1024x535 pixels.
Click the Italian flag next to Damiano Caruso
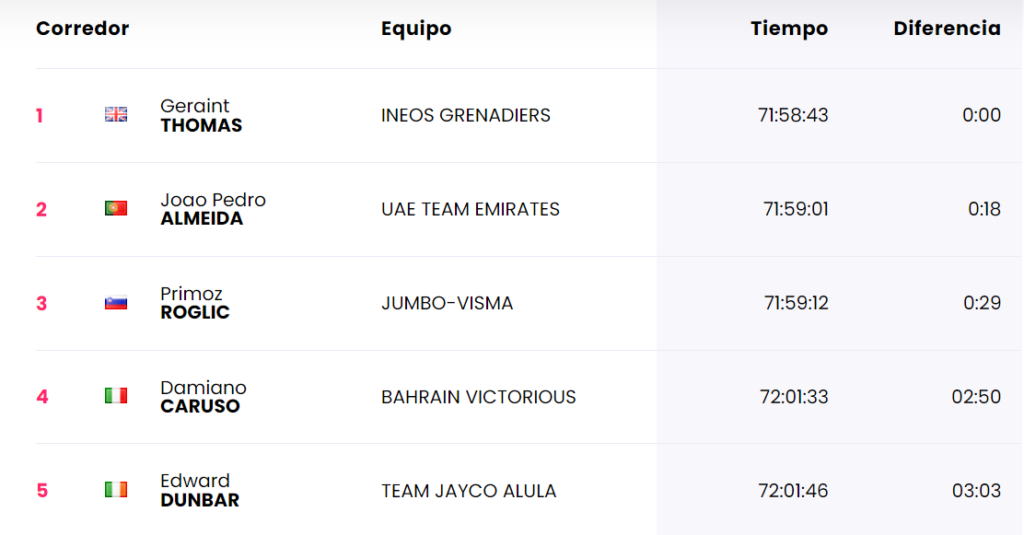click(116, 396)
